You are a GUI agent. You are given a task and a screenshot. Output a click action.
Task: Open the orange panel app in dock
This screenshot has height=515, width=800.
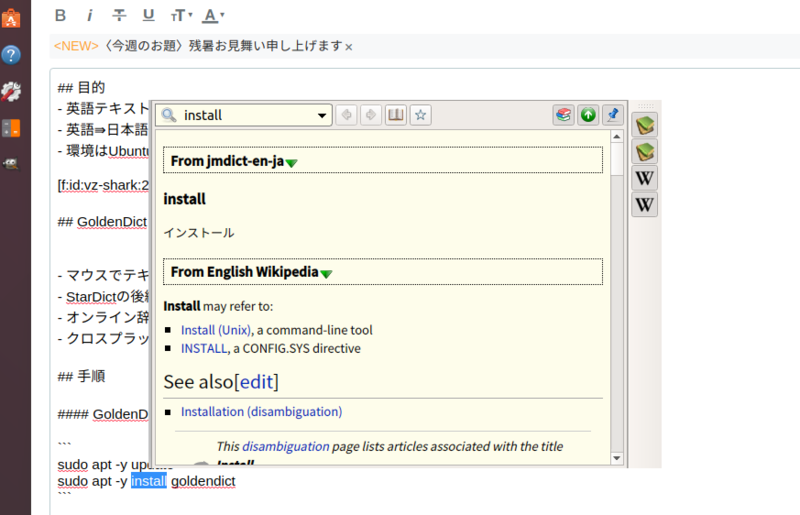11,128
